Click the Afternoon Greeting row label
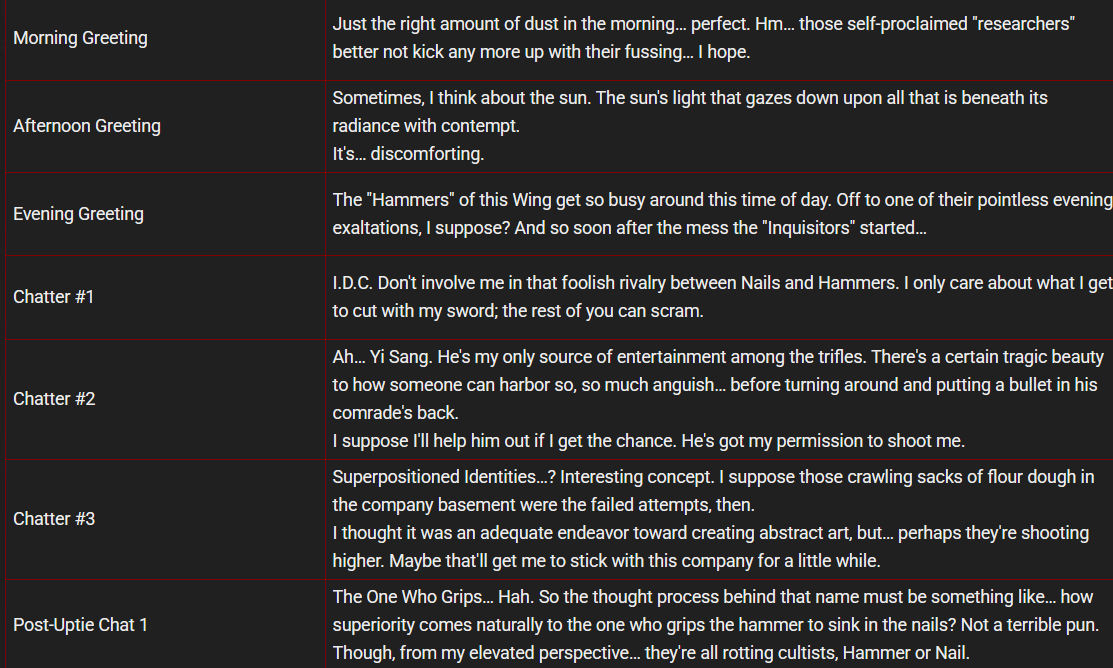Image resolution: width=1113 pixels, height=668 pixels. coord(87,126)
